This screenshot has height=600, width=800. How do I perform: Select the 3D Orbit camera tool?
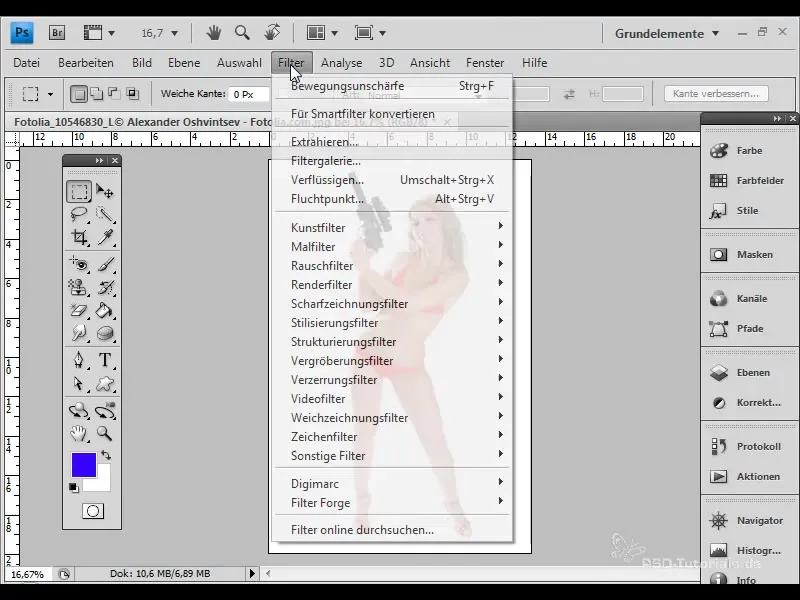(105, 410)
